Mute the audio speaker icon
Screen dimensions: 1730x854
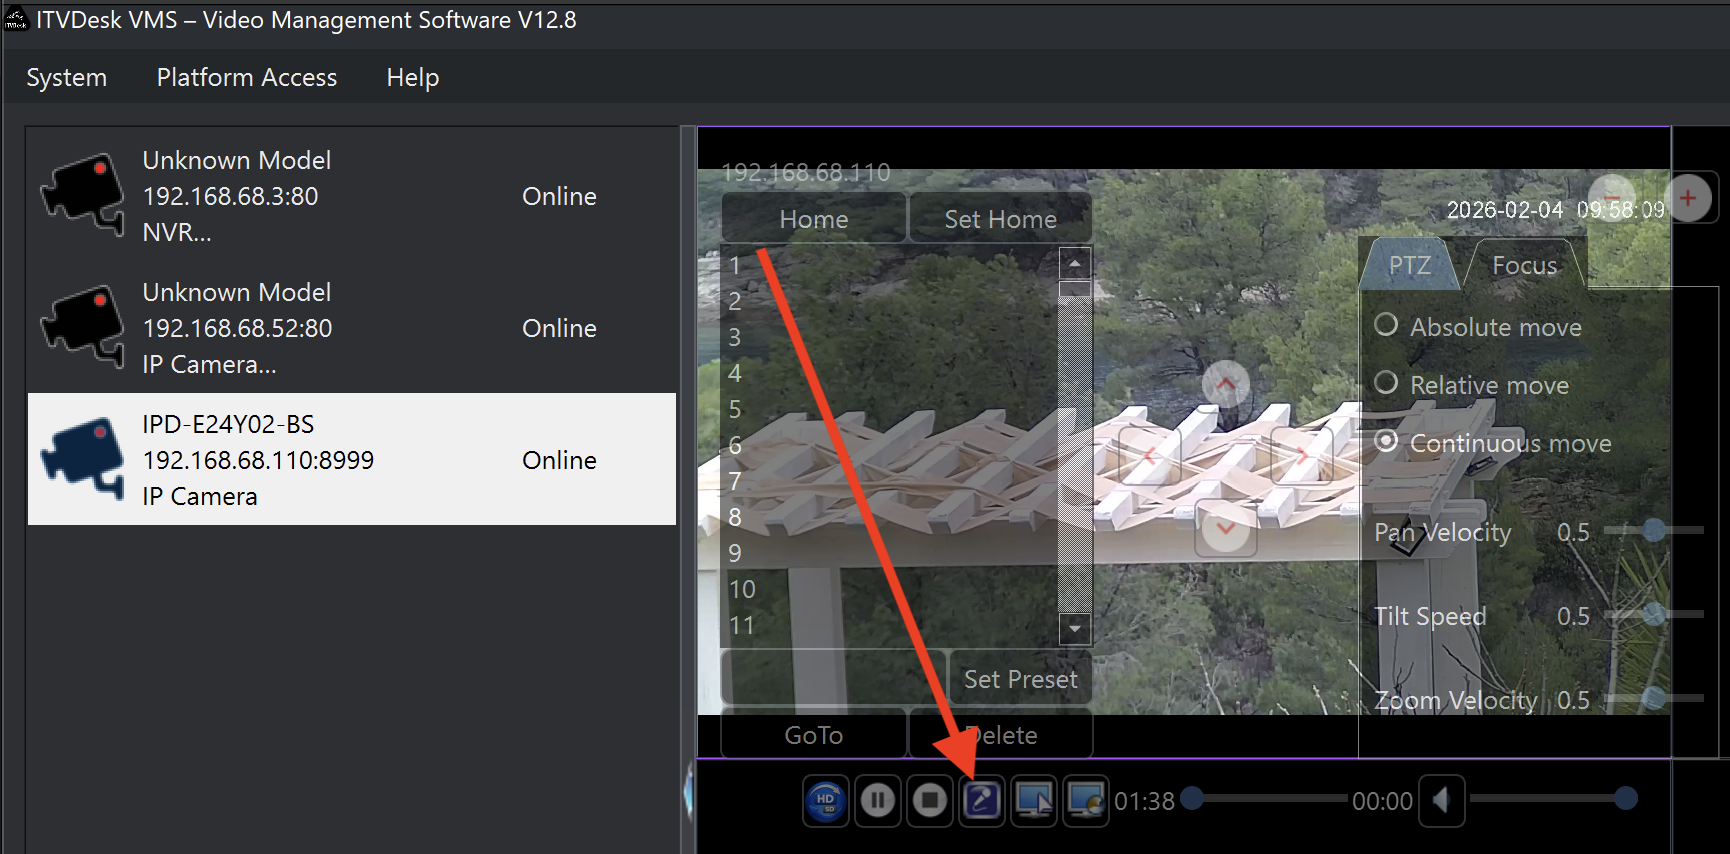1441,801
